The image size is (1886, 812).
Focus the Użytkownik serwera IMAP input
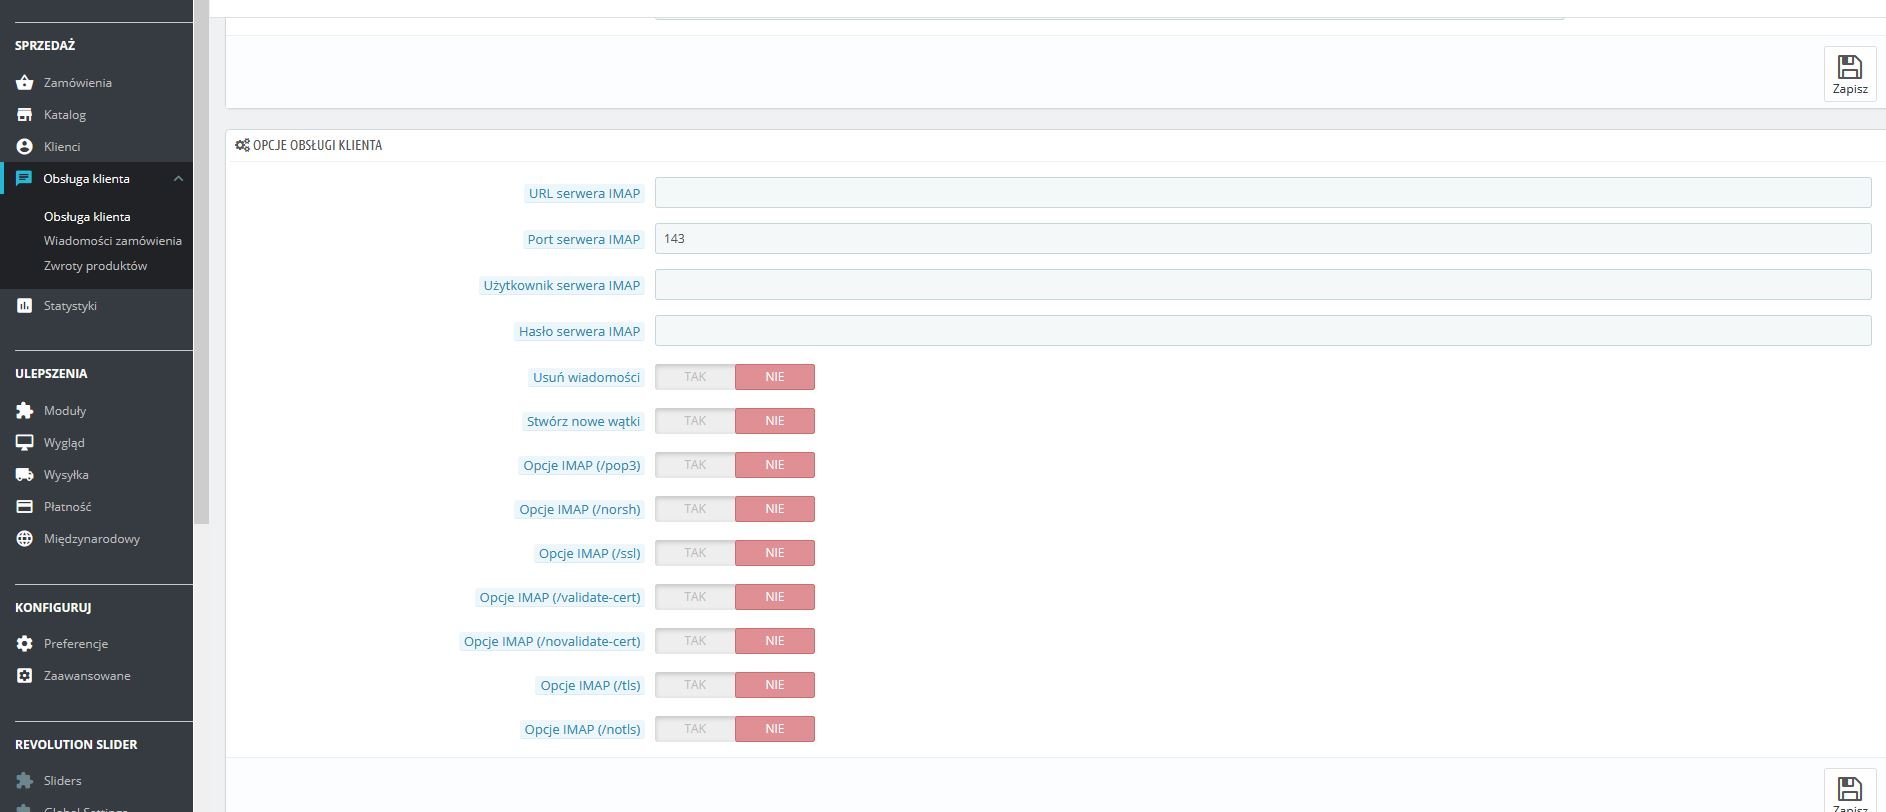tap(1263, 285)
